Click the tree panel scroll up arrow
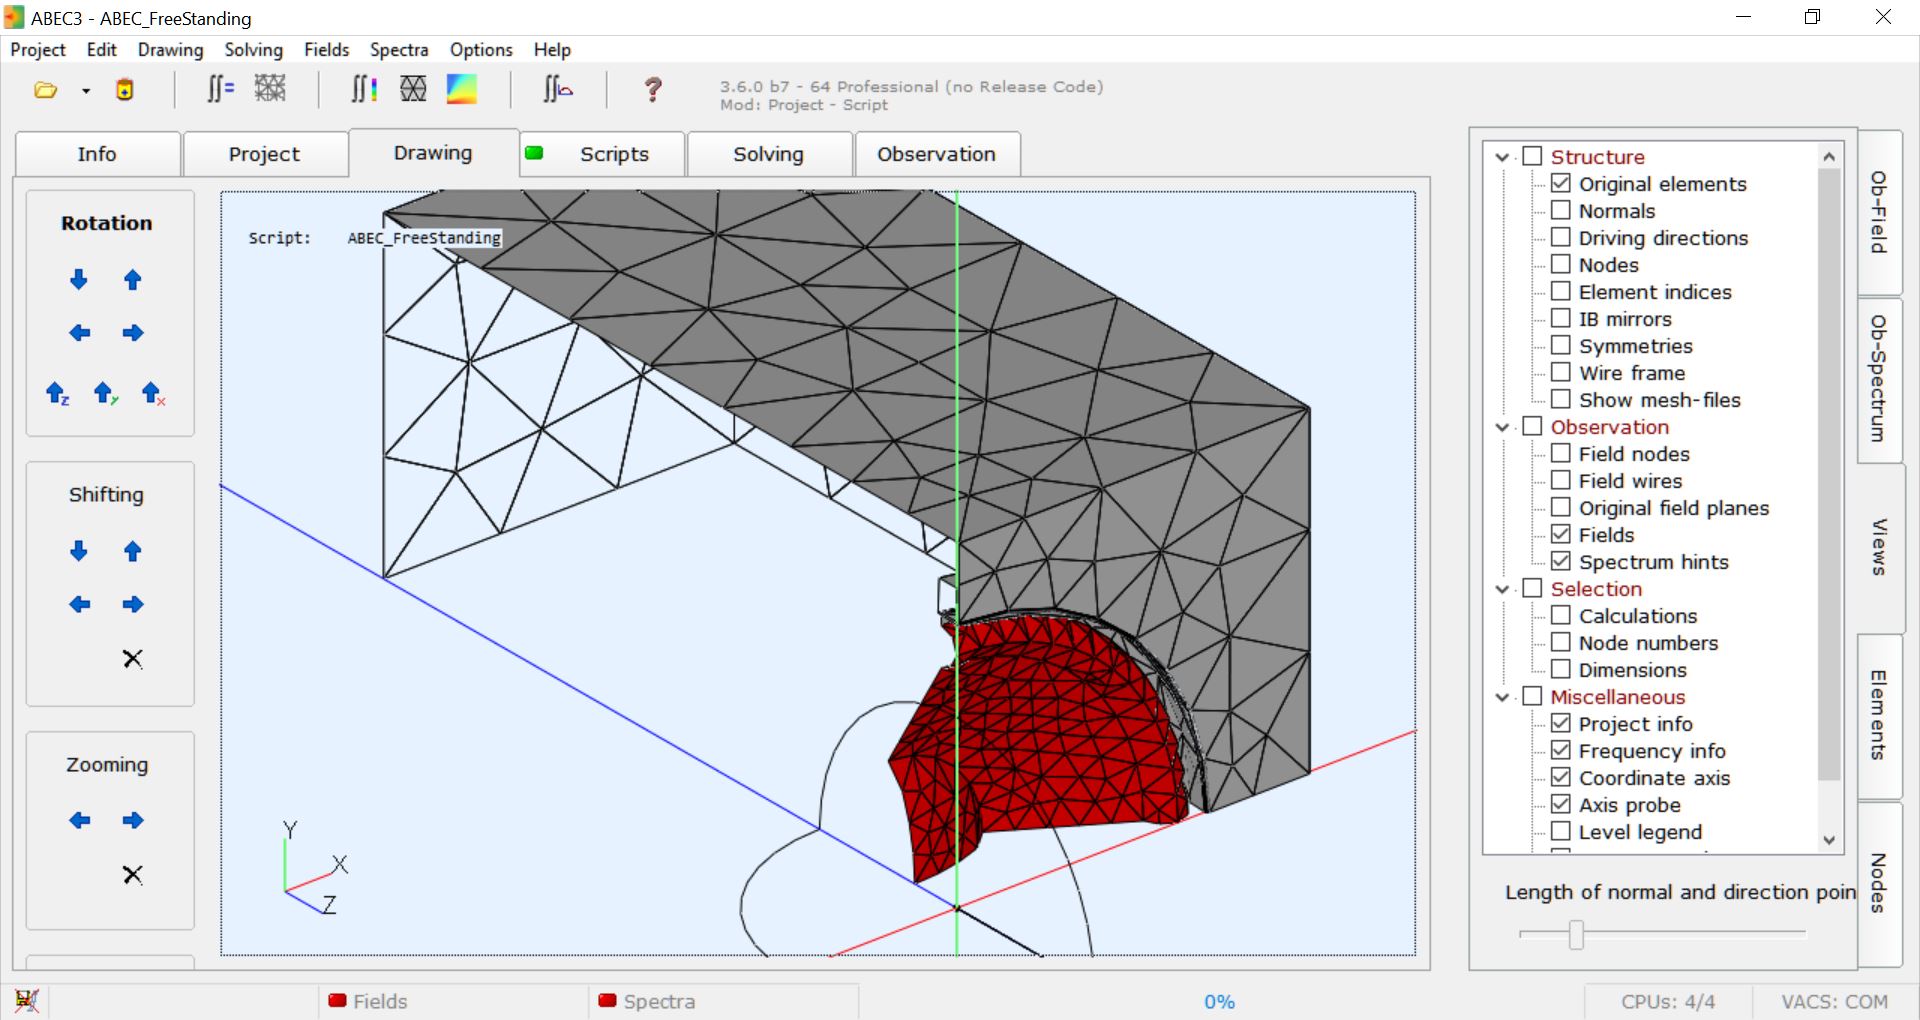 pyautogui.click(x=1829, y=156)
